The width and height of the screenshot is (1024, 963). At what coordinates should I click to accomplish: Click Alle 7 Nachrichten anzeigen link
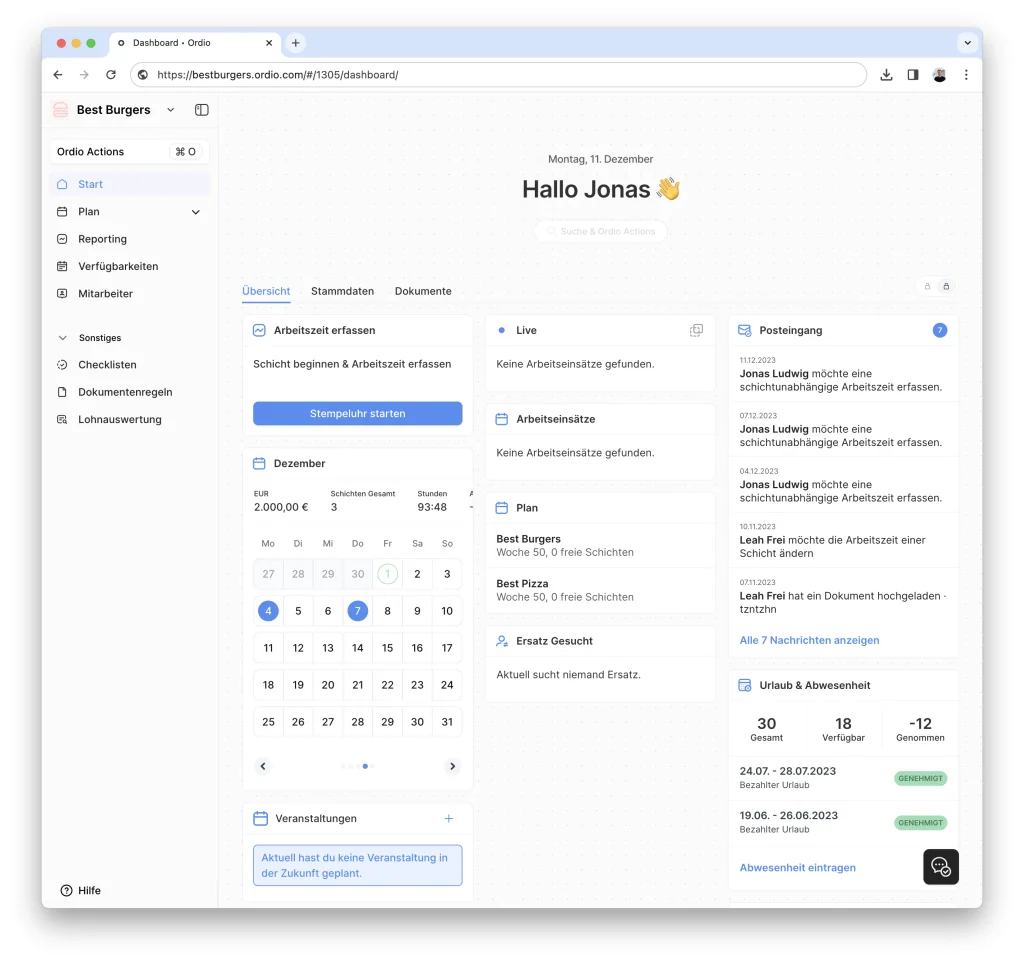809,640
